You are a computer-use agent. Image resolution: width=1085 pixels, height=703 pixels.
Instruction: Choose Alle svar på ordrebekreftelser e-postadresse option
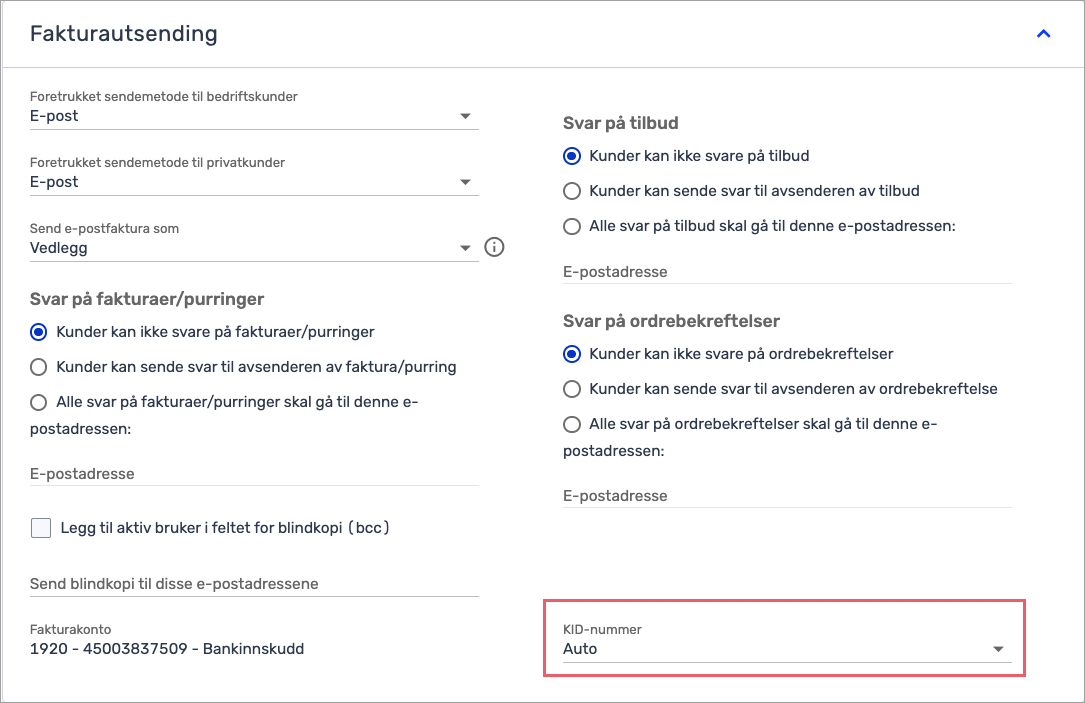[572, 424]
